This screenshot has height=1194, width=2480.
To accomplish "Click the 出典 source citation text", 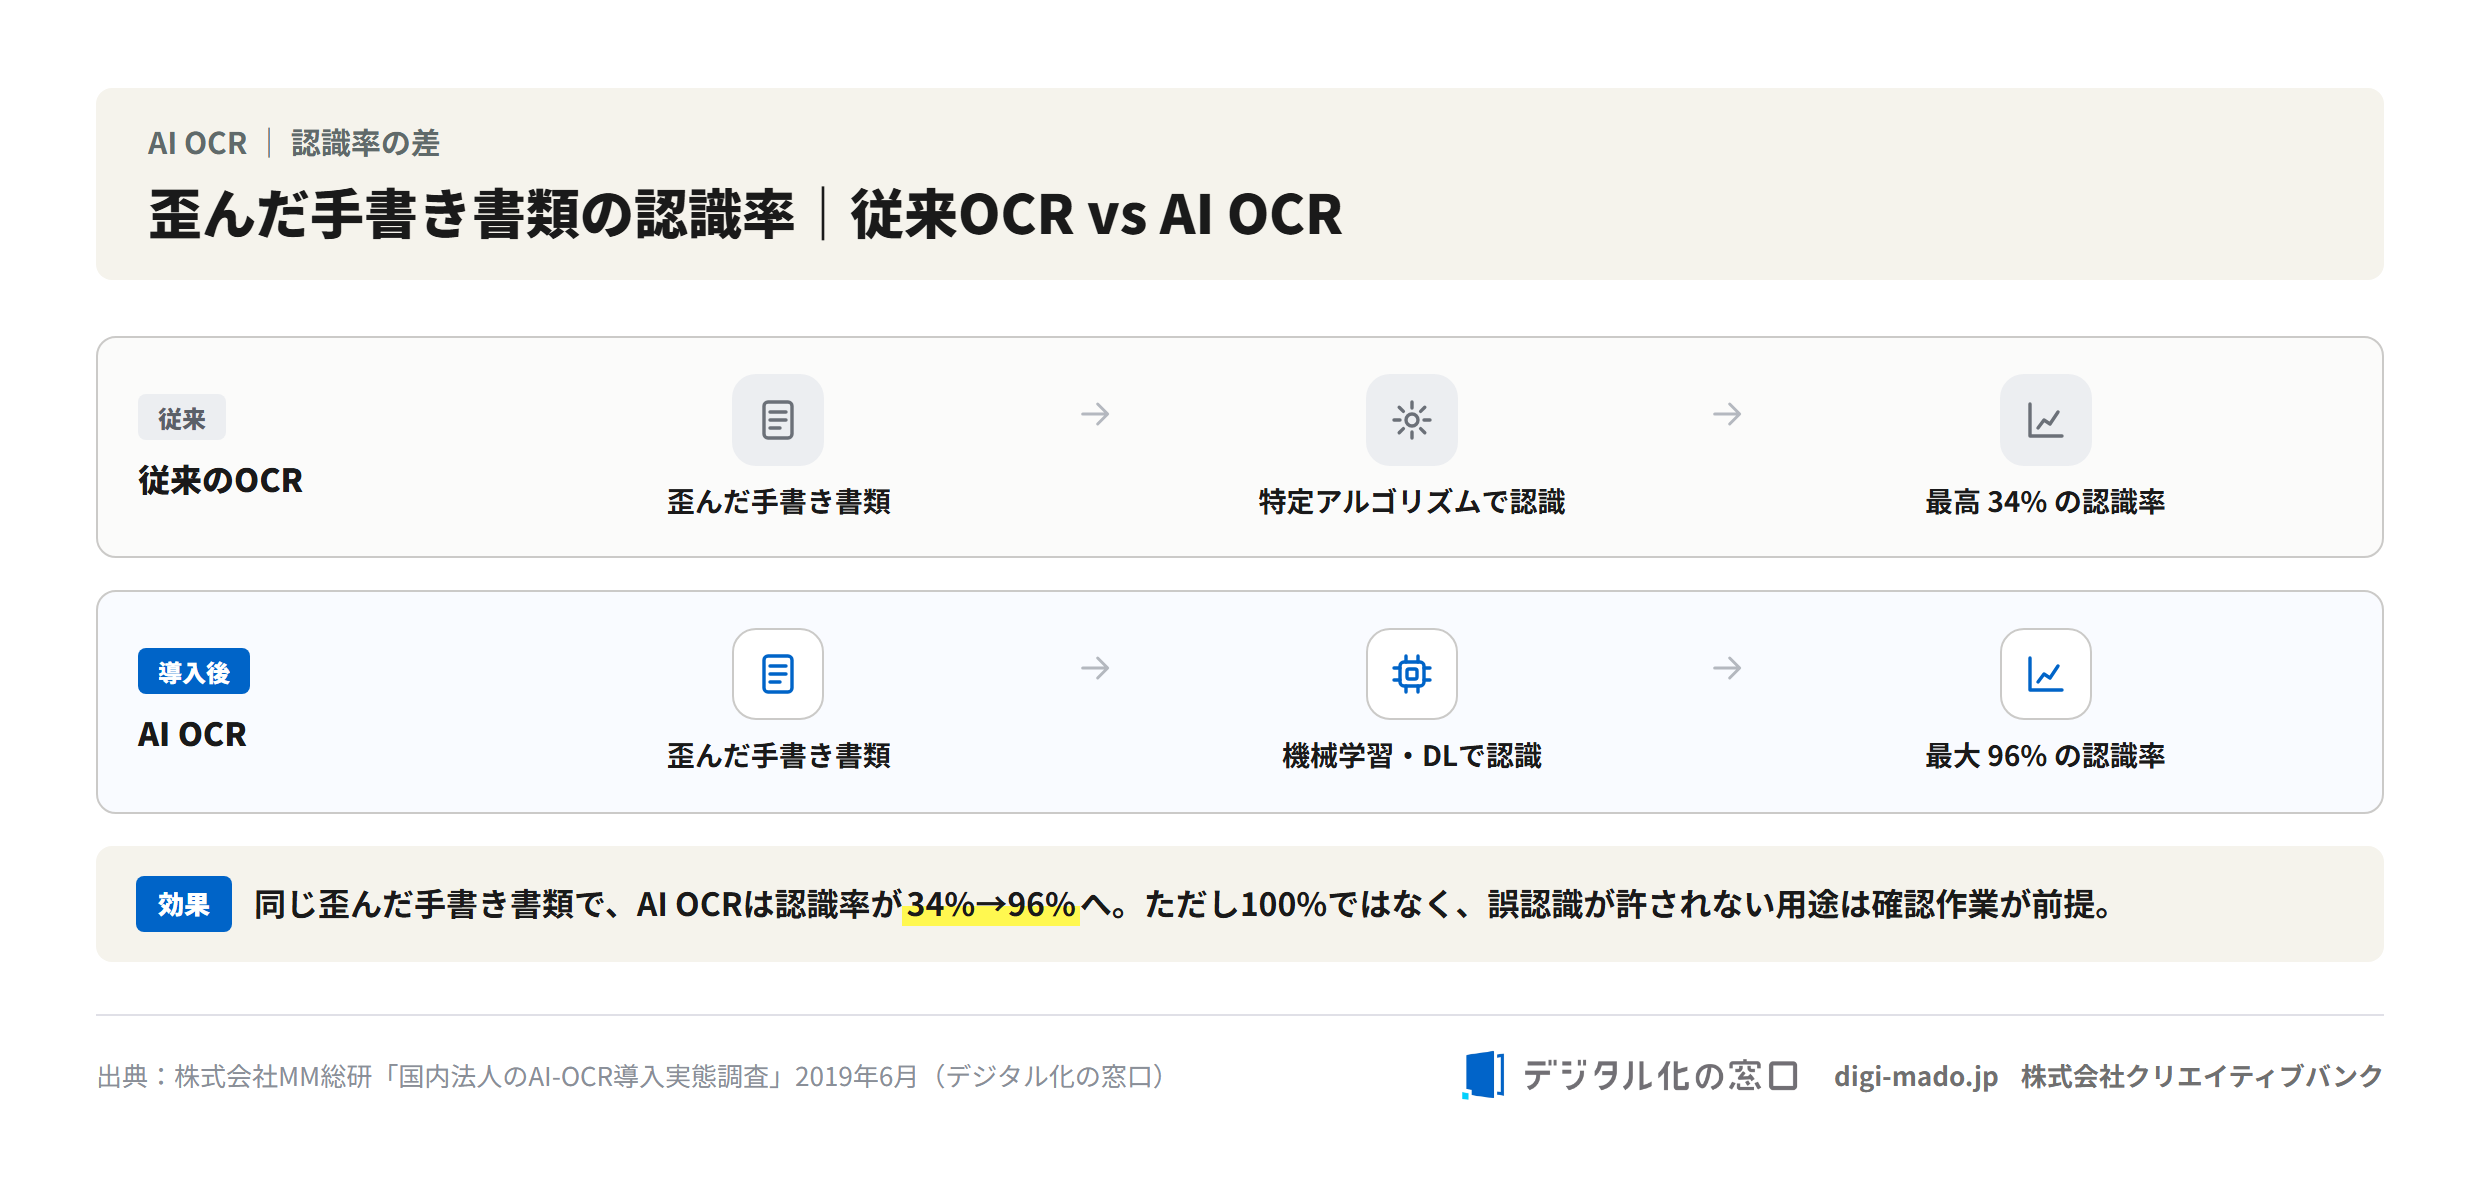I will point(633,1076).
